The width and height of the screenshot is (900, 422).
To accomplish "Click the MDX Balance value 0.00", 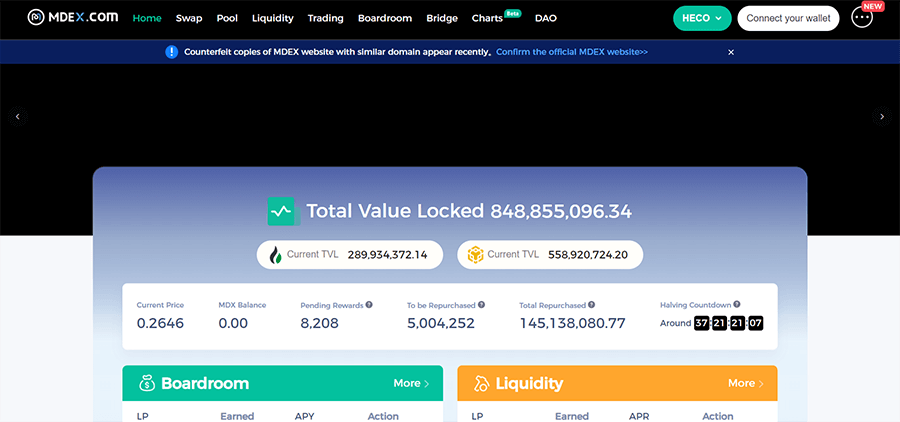I will (x=233, y=323).
